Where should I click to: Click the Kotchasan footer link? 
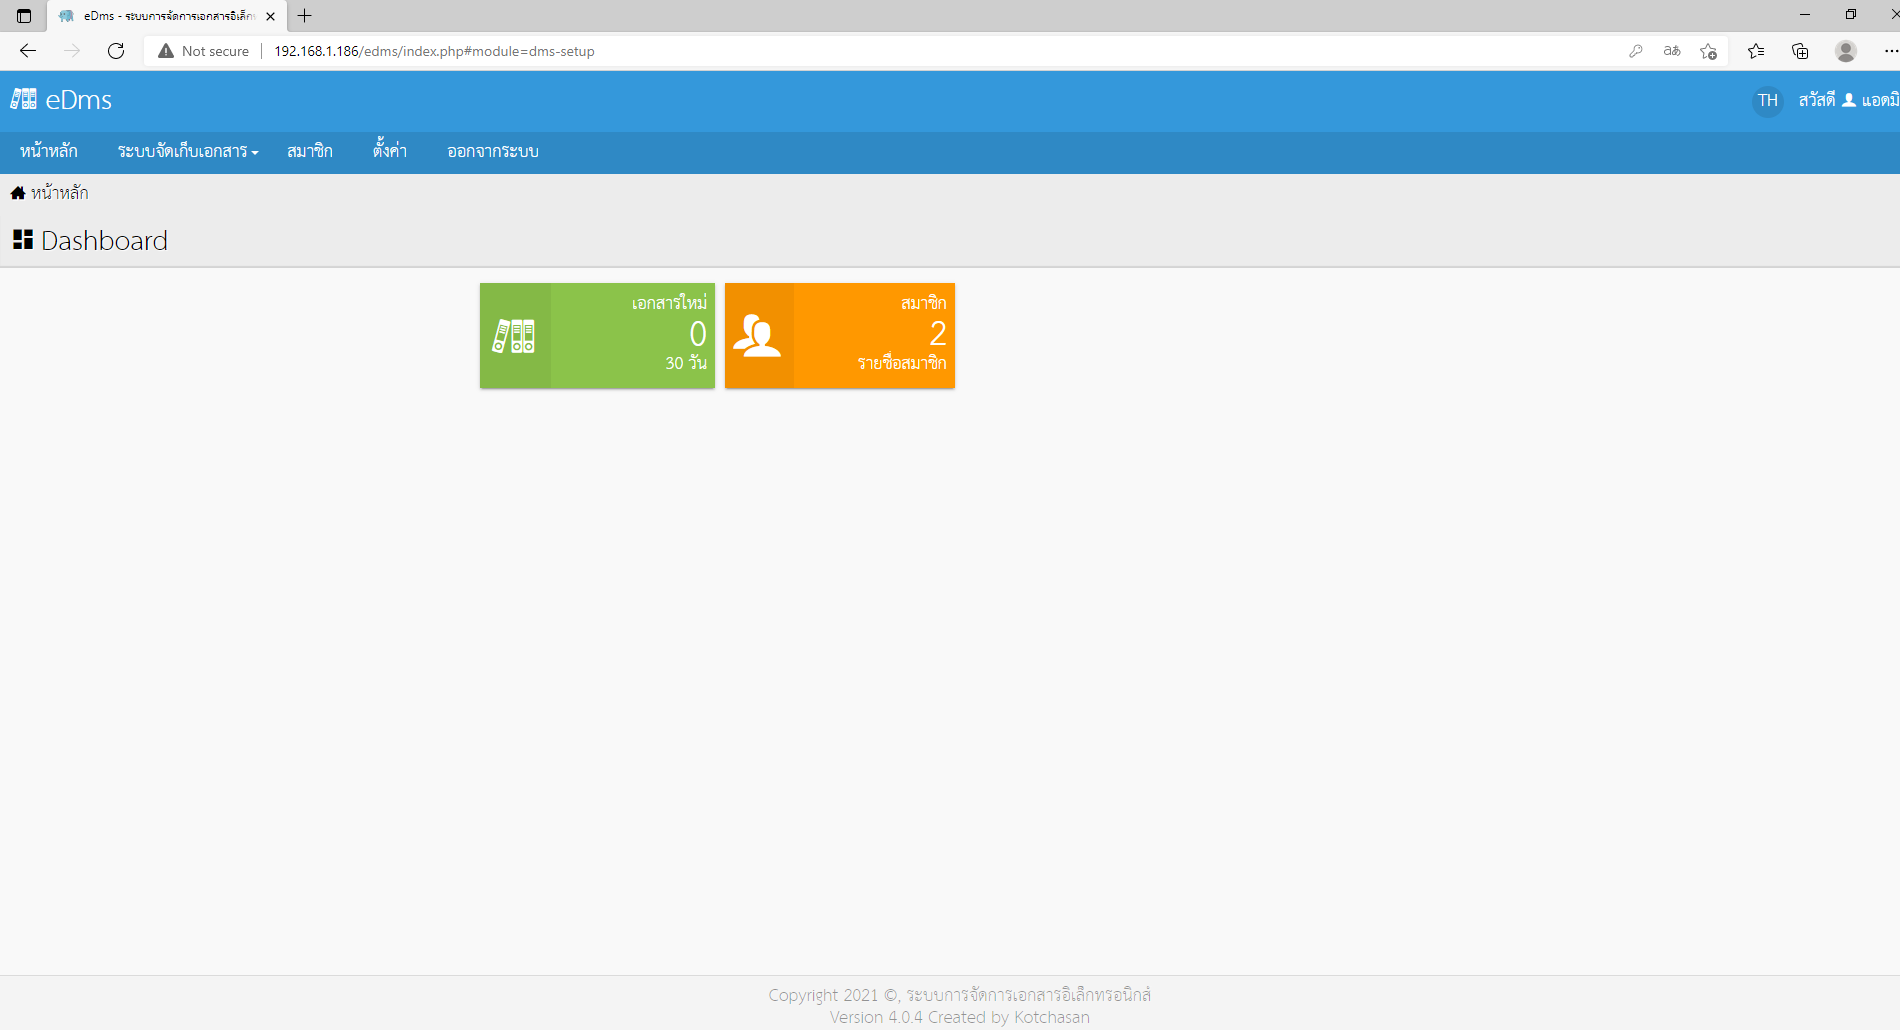click(x=1051, y=1017)
